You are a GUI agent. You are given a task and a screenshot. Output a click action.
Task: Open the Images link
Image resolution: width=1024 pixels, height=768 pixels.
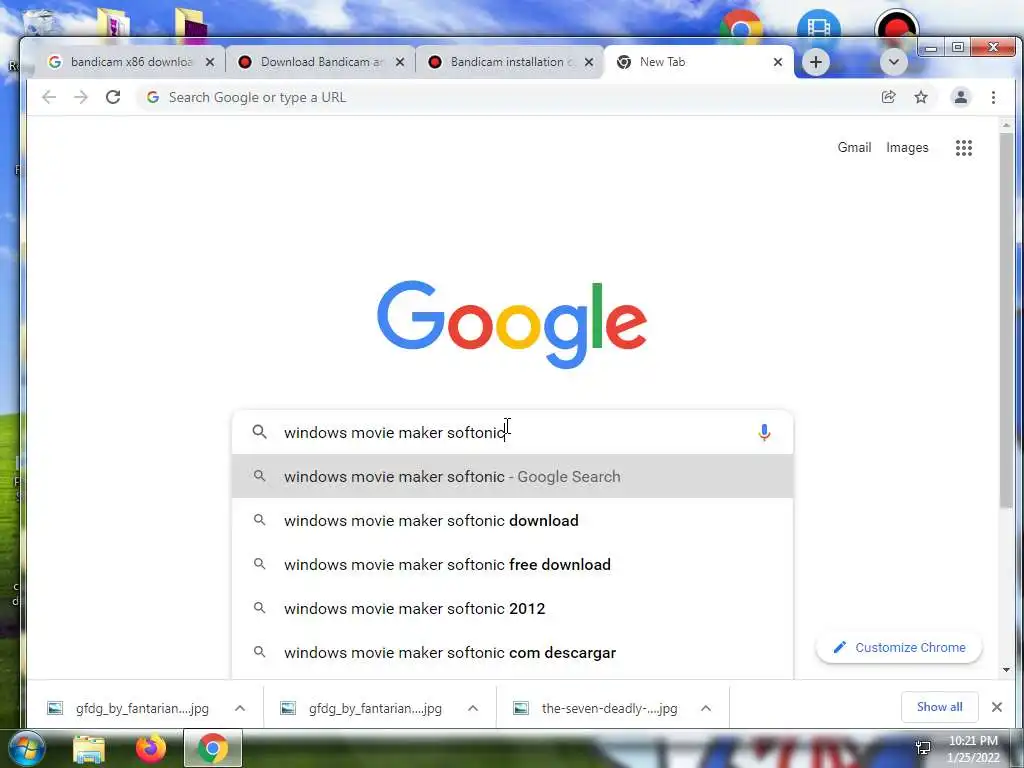click(x=907, y=148)
